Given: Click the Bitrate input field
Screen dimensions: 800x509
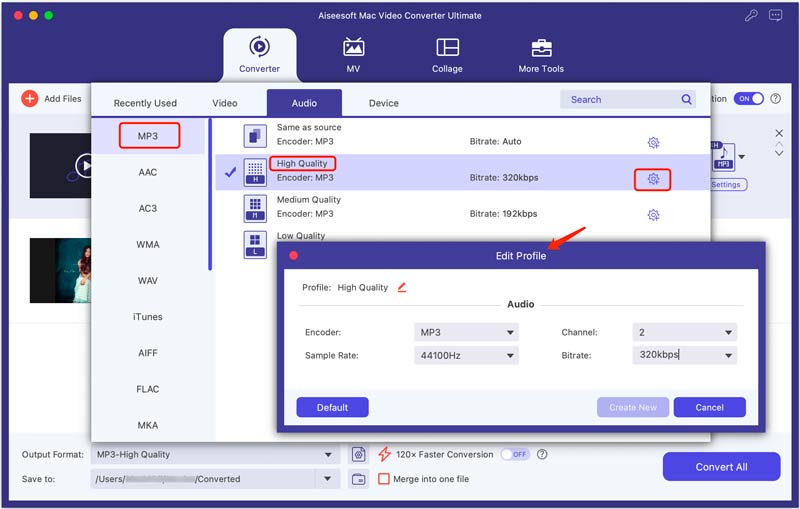Looking at the screenshot, I should (x=675, y=355).
